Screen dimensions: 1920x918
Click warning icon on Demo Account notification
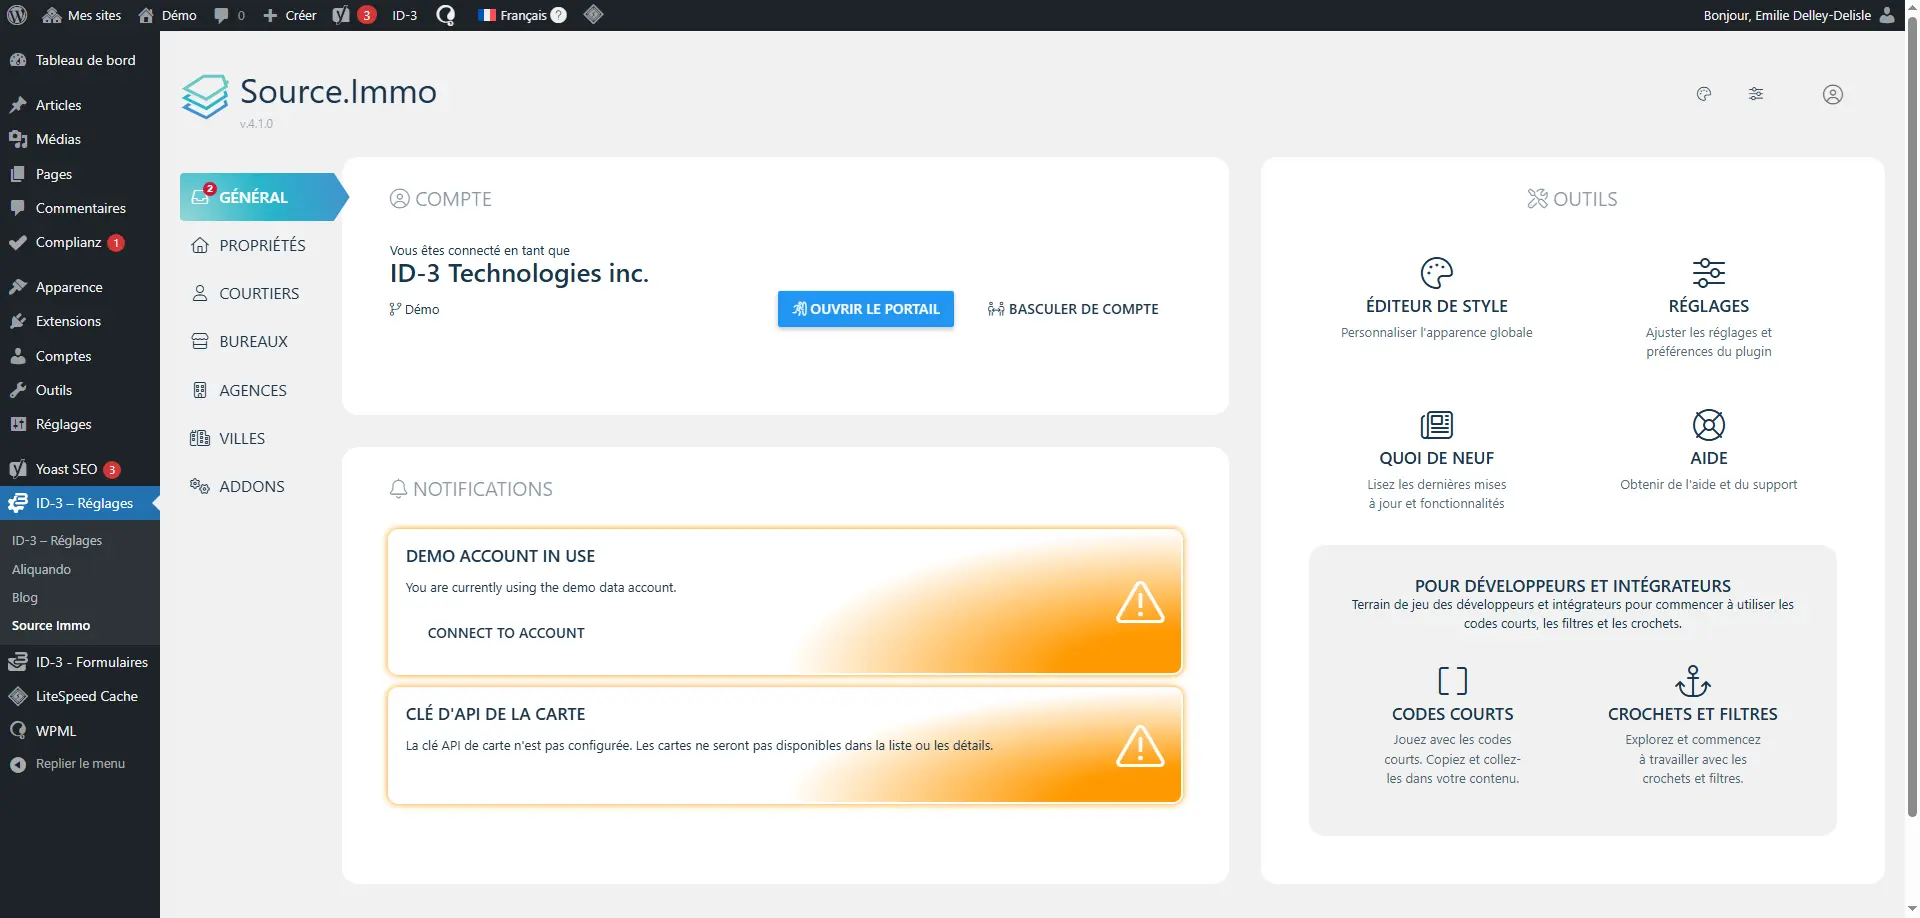tap(1140, 602)
